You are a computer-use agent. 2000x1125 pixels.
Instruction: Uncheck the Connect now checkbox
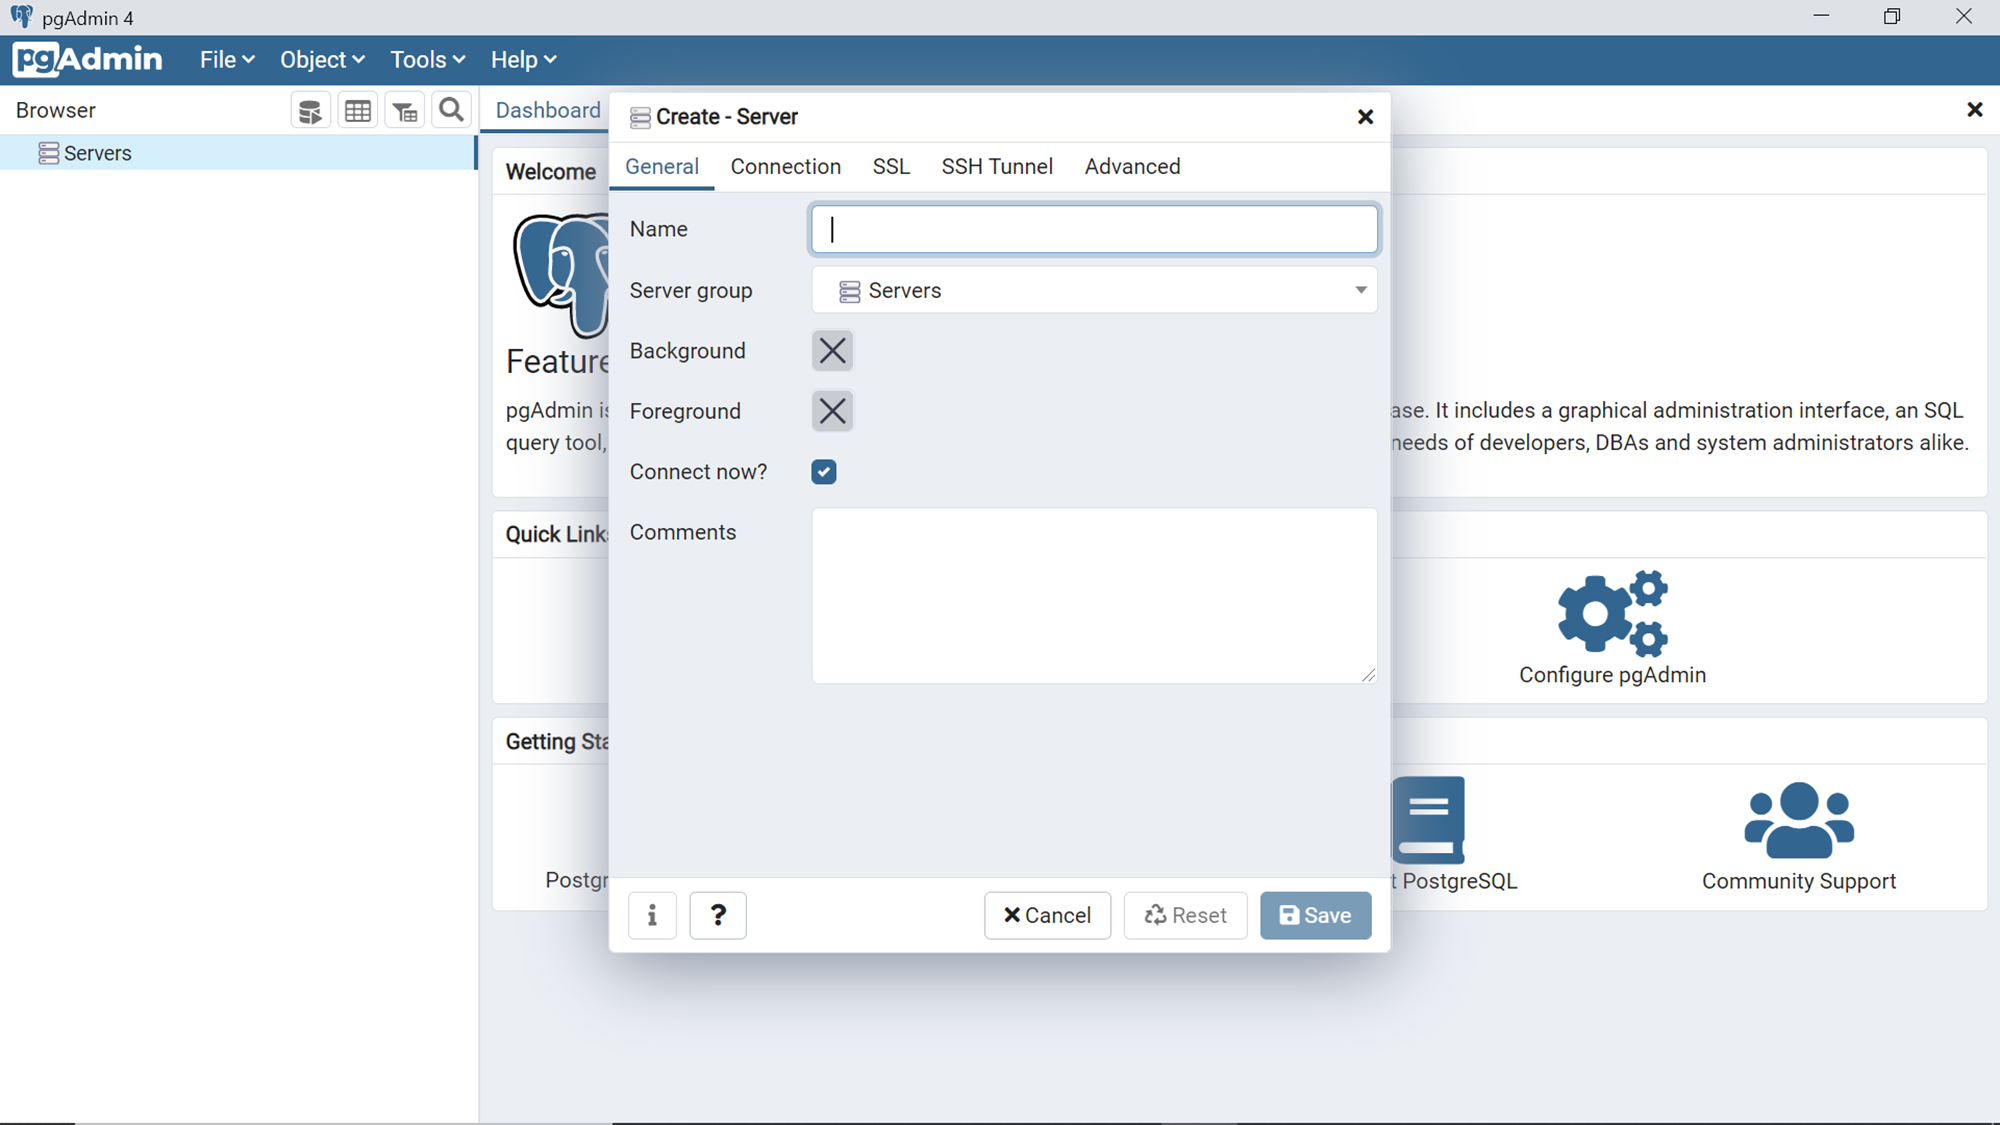tap(824, 472)
